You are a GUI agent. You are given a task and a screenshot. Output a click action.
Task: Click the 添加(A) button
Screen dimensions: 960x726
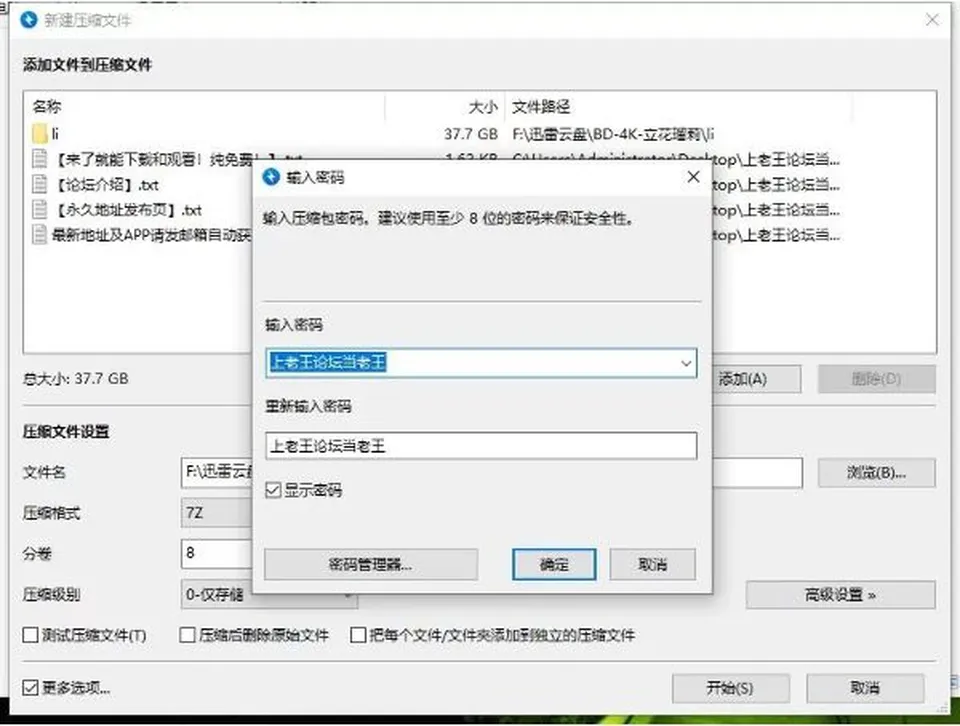pyautogui.click(x=756, y=379)
